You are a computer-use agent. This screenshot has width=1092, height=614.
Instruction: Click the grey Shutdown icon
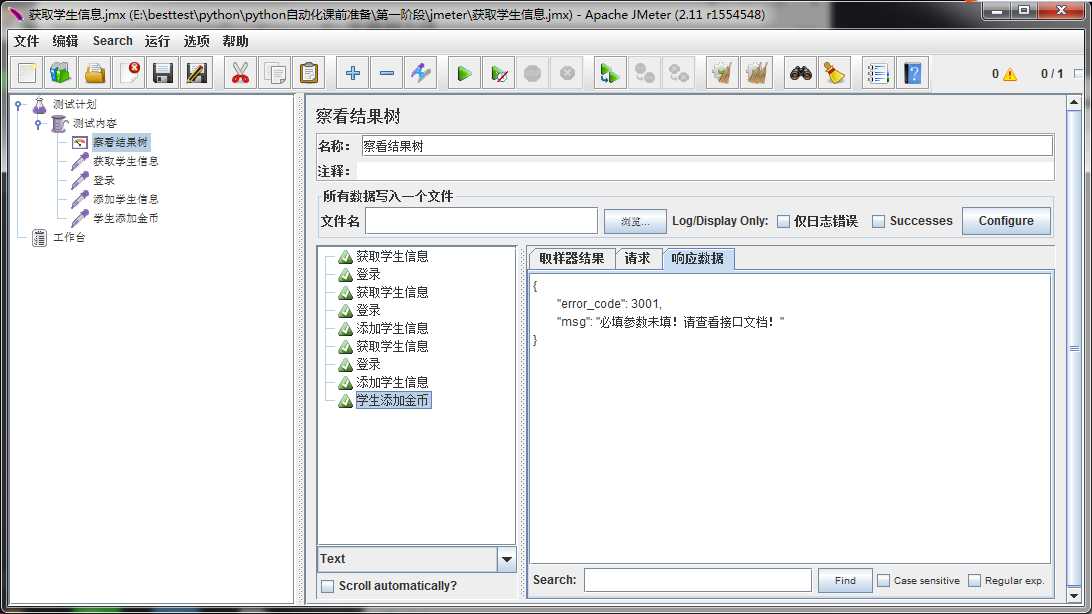(x=567, y=73)
